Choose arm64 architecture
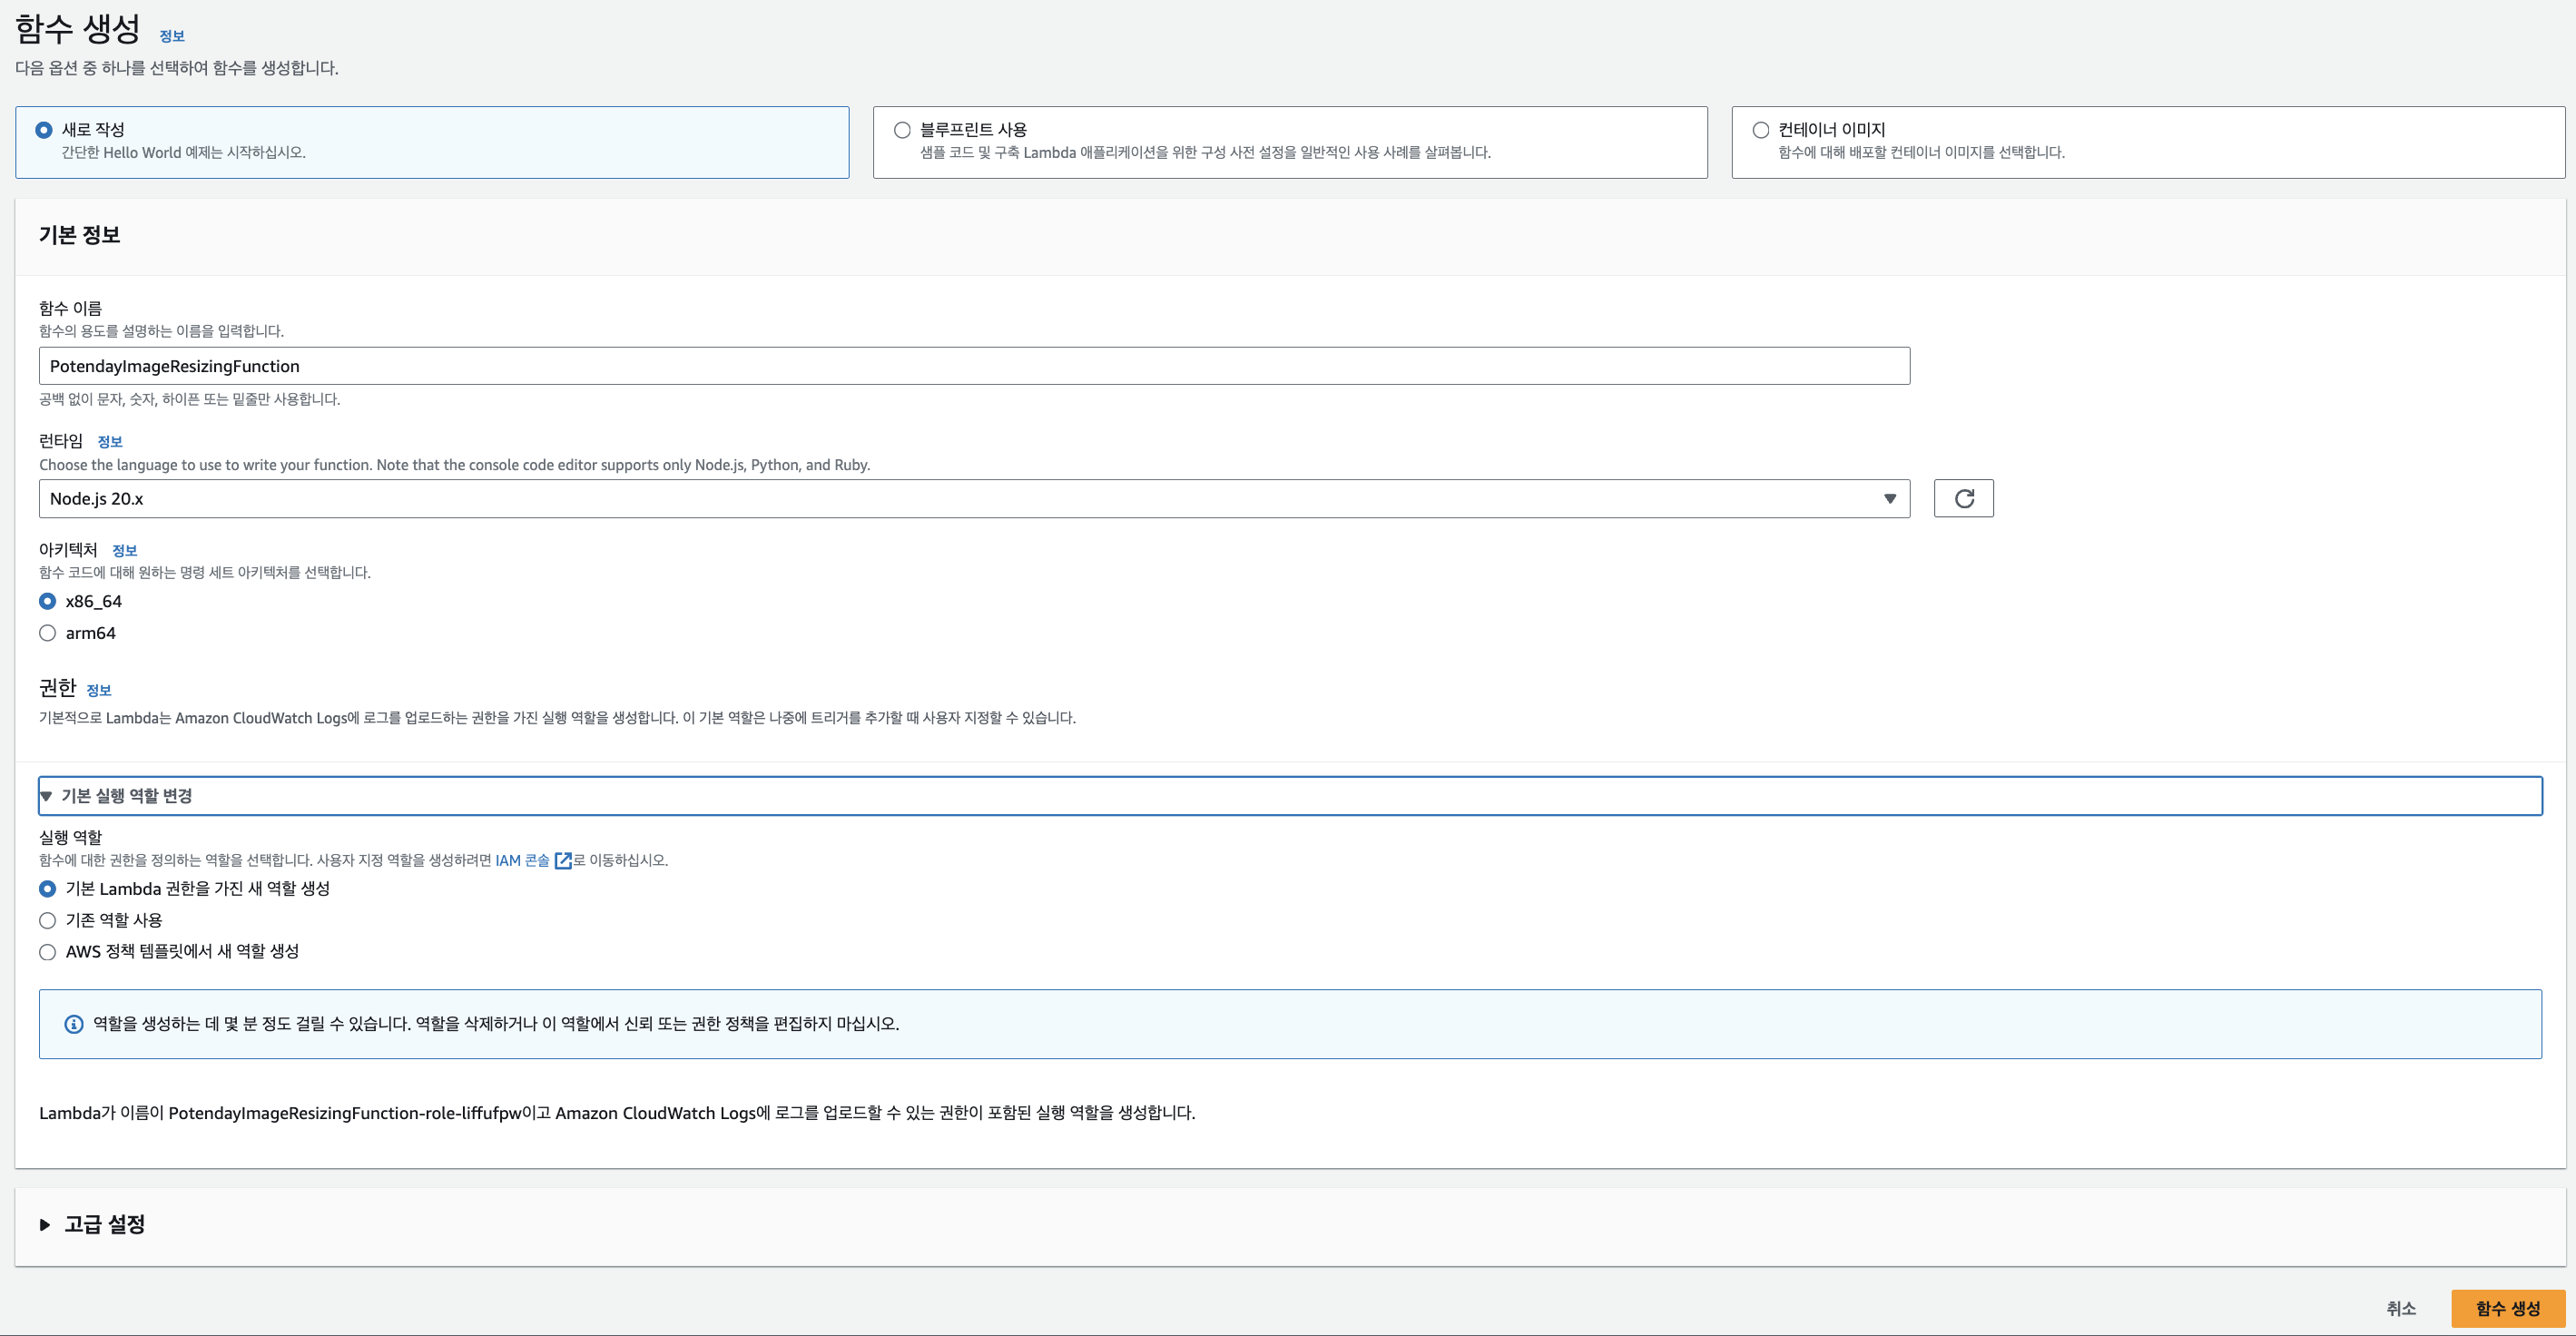This screenshot has width=2576, height=1336. point(47,633)
